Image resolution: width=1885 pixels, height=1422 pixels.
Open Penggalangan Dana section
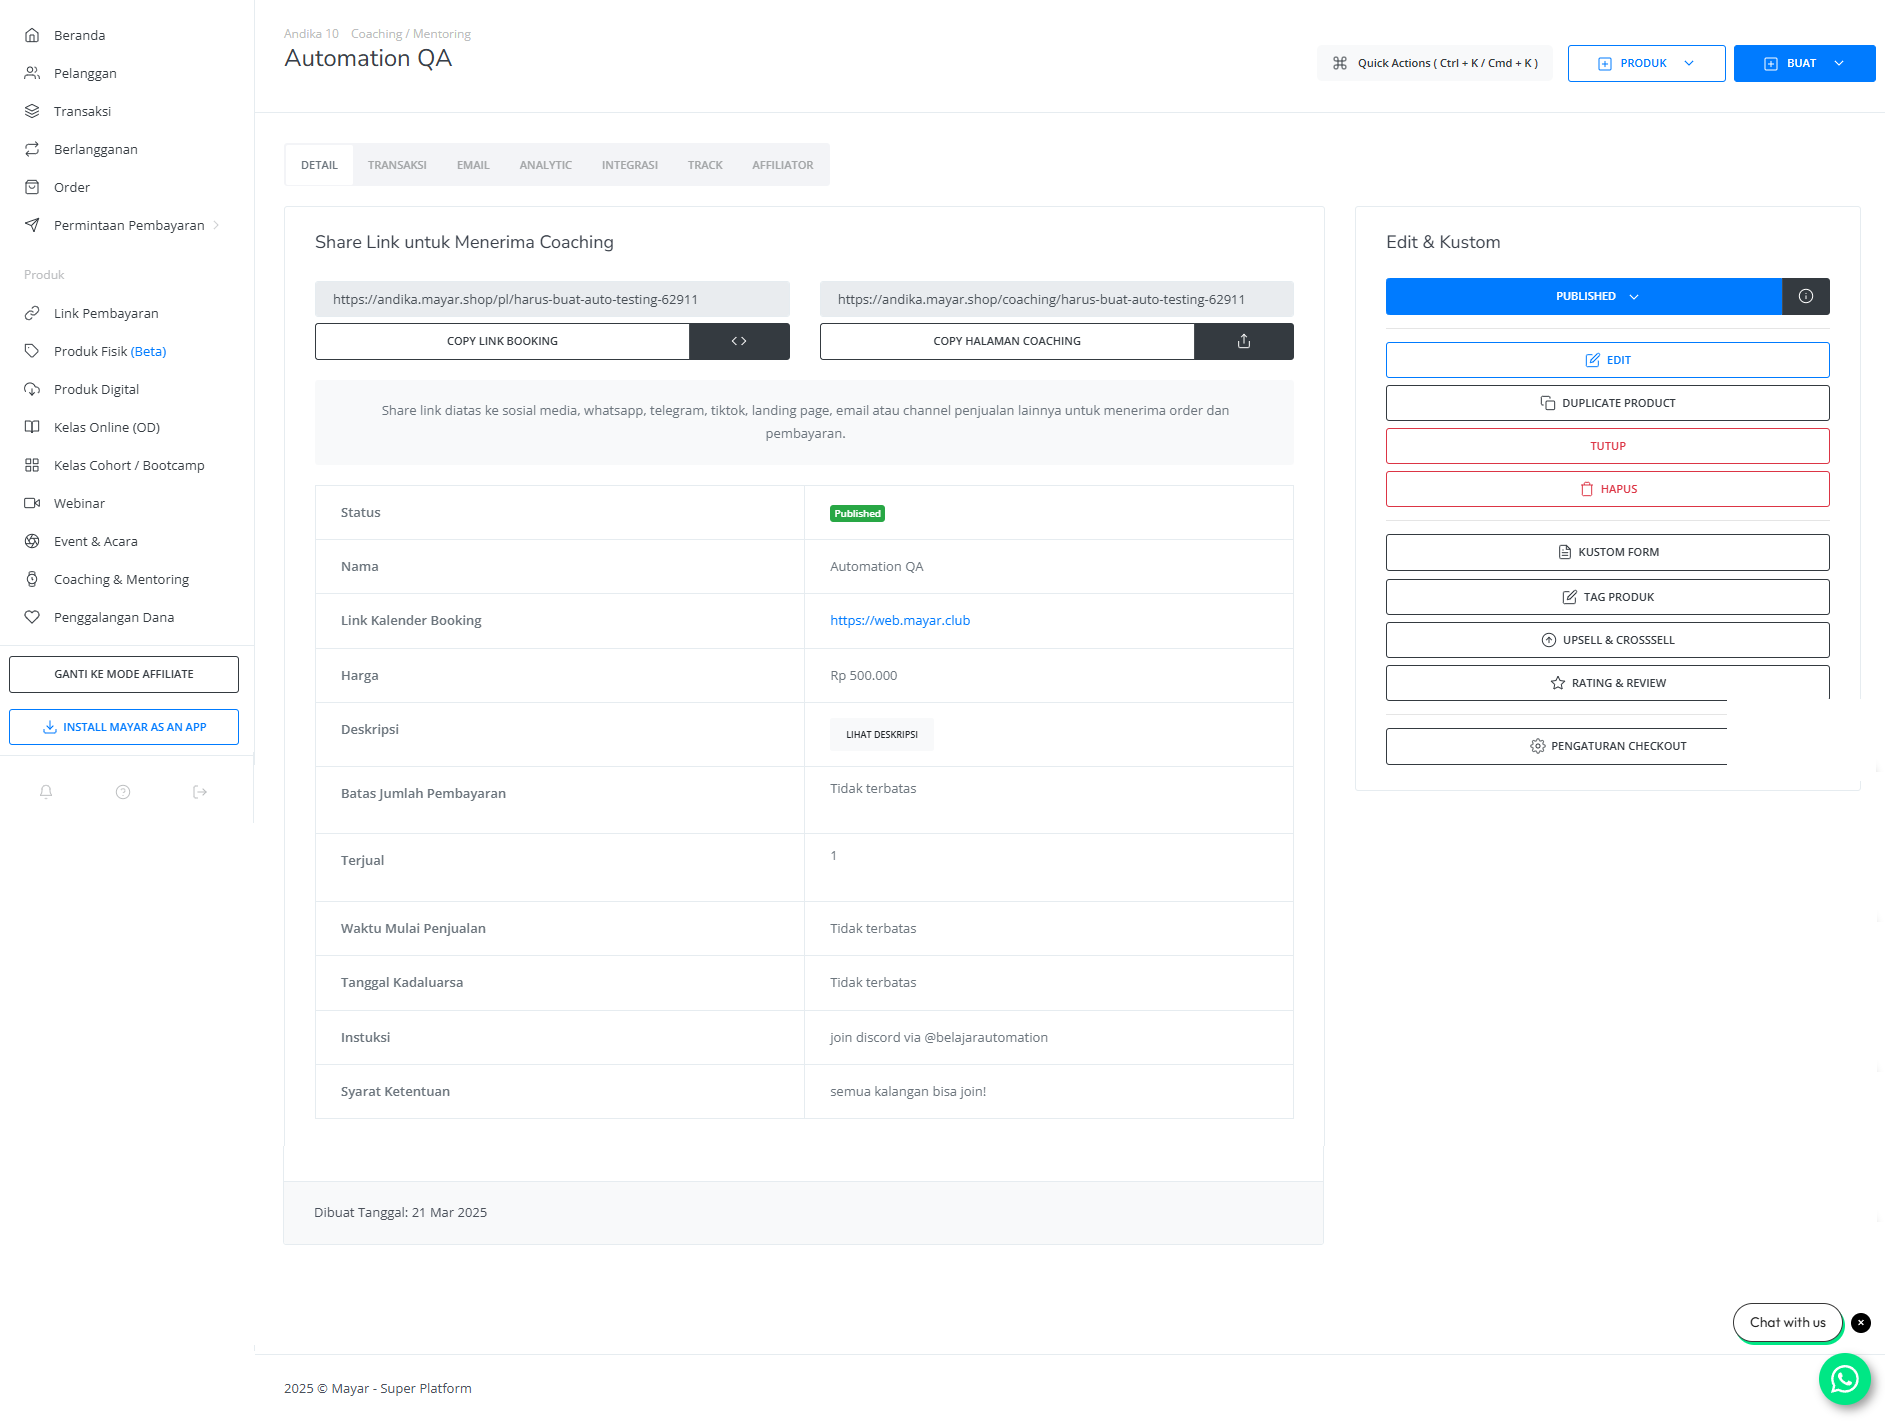point(114,617)
